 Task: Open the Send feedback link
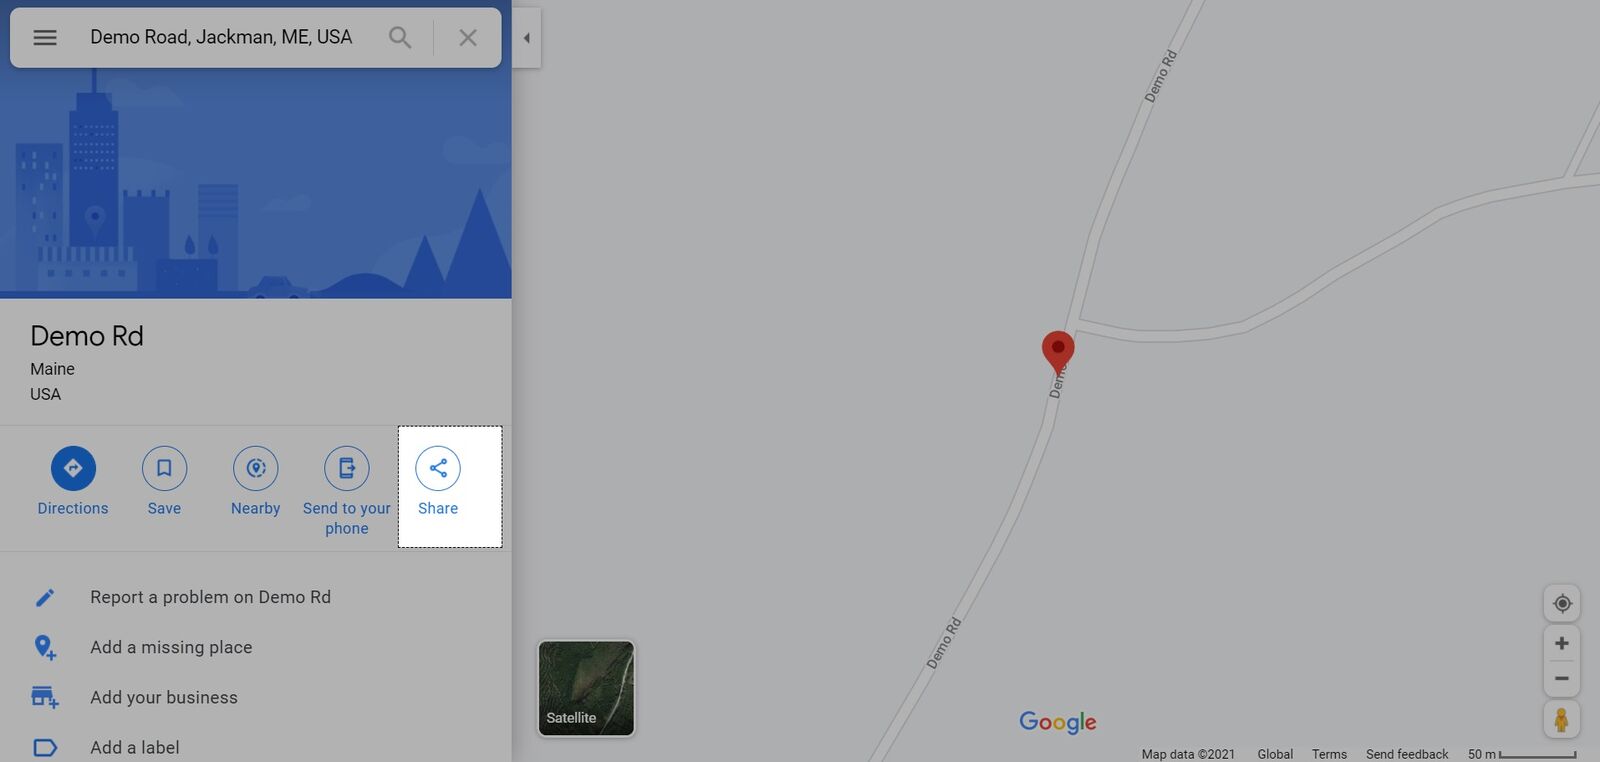1407,754
